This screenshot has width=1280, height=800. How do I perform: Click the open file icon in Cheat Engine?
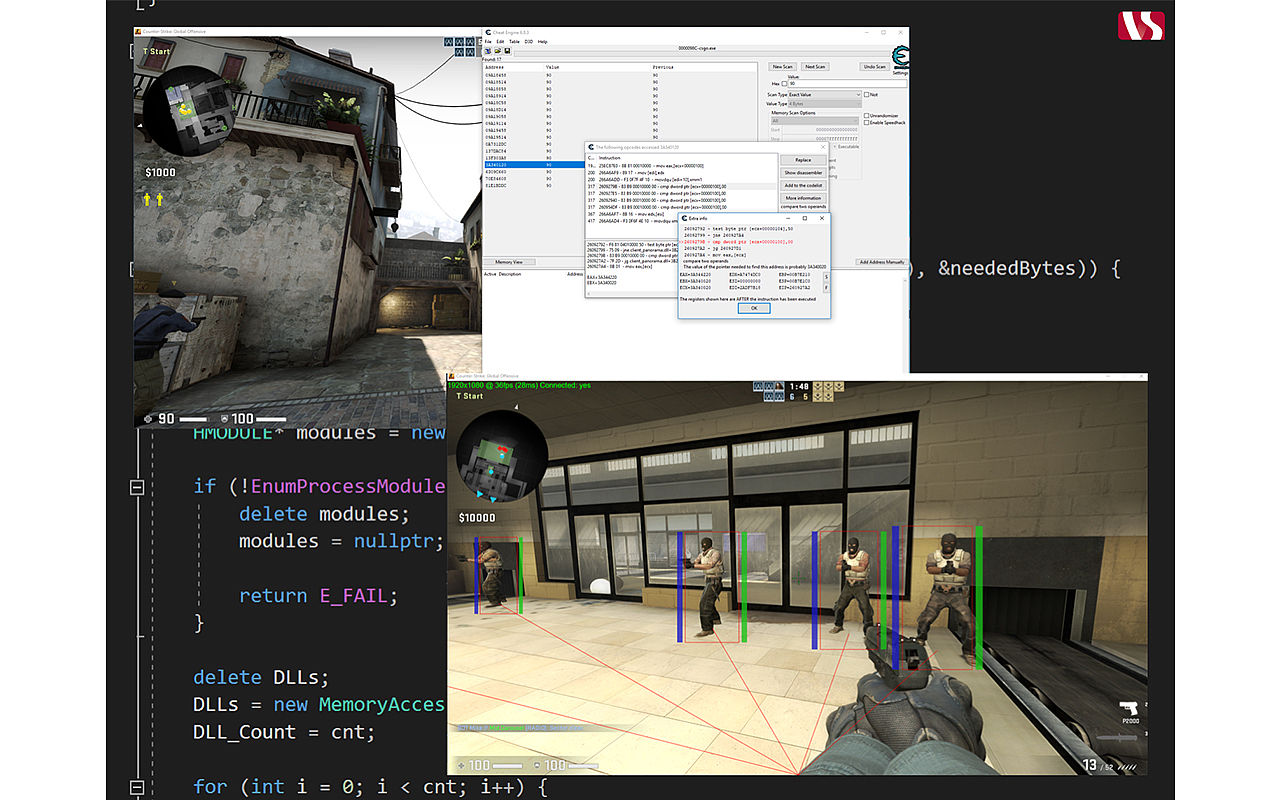(x=497, y=50)
